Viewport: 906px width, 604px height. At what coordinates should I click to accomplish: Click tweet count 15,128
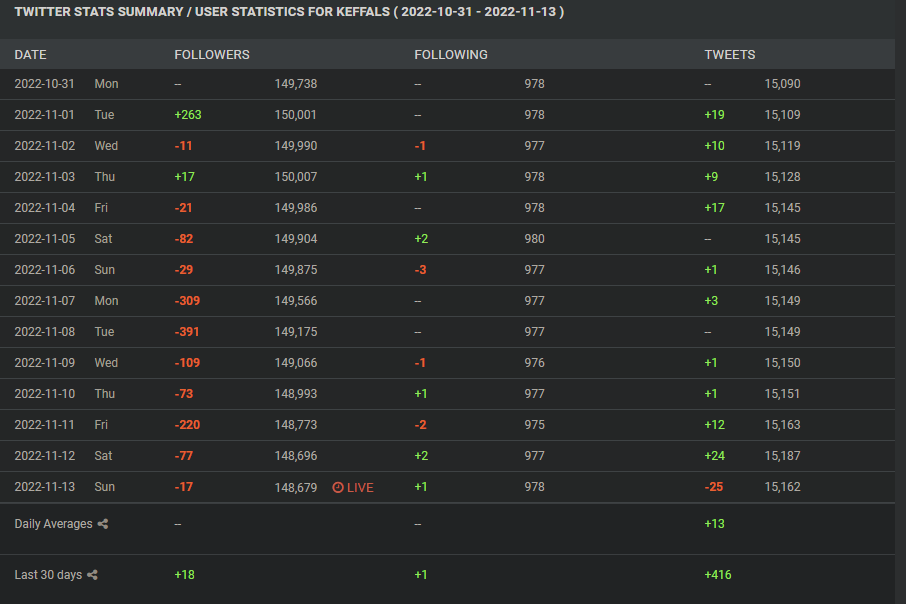[x=782, y=177]
